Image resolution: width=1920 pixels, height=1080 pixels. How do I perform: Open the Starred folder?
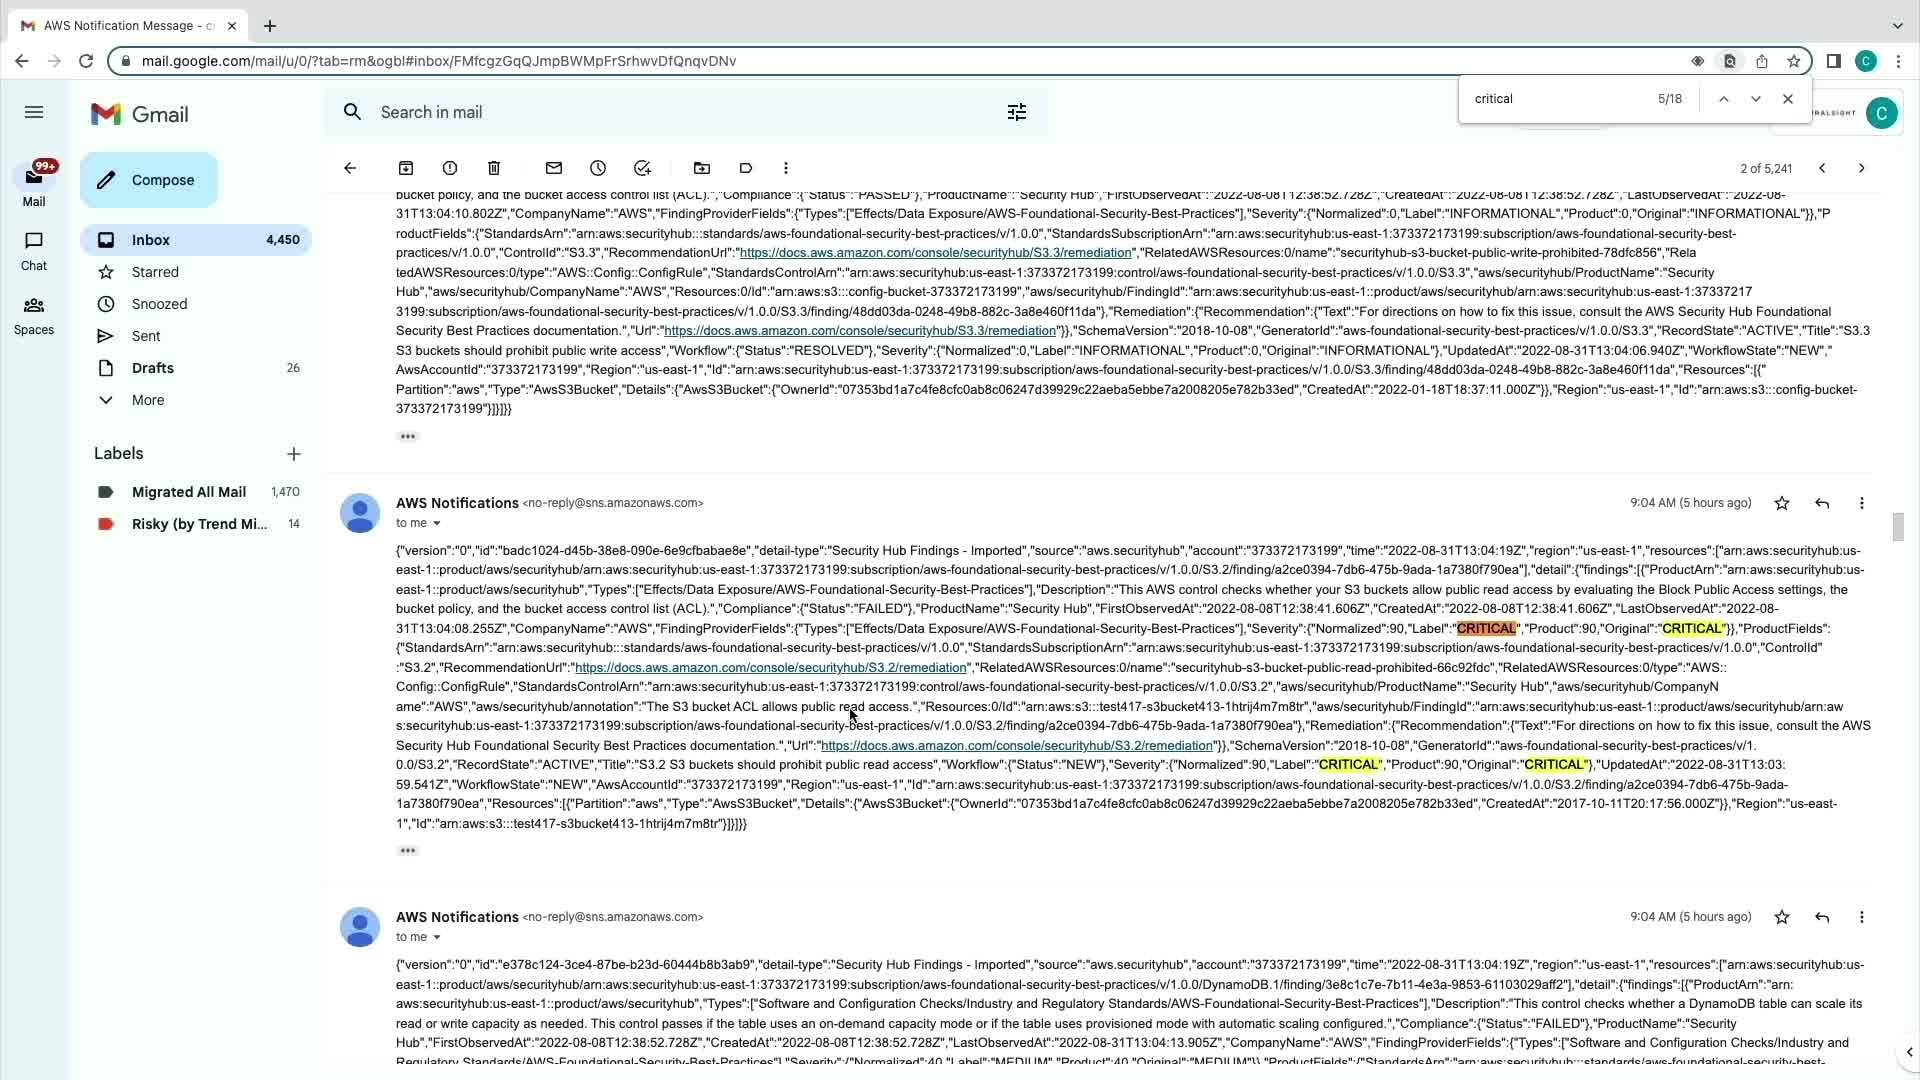155,272
